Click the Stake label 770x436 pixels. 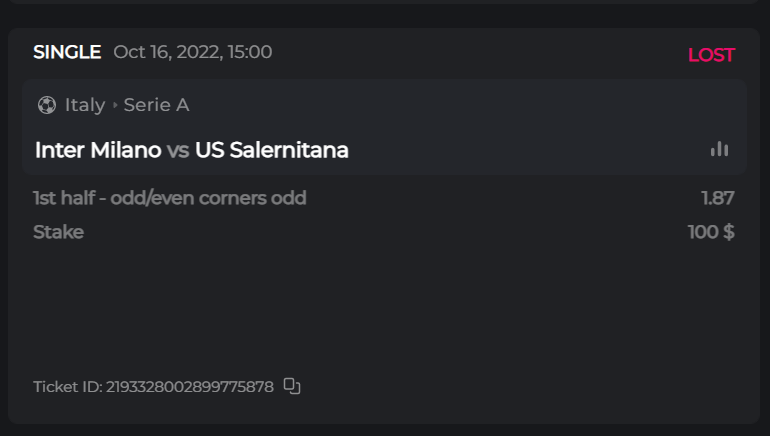click(58, 232)
